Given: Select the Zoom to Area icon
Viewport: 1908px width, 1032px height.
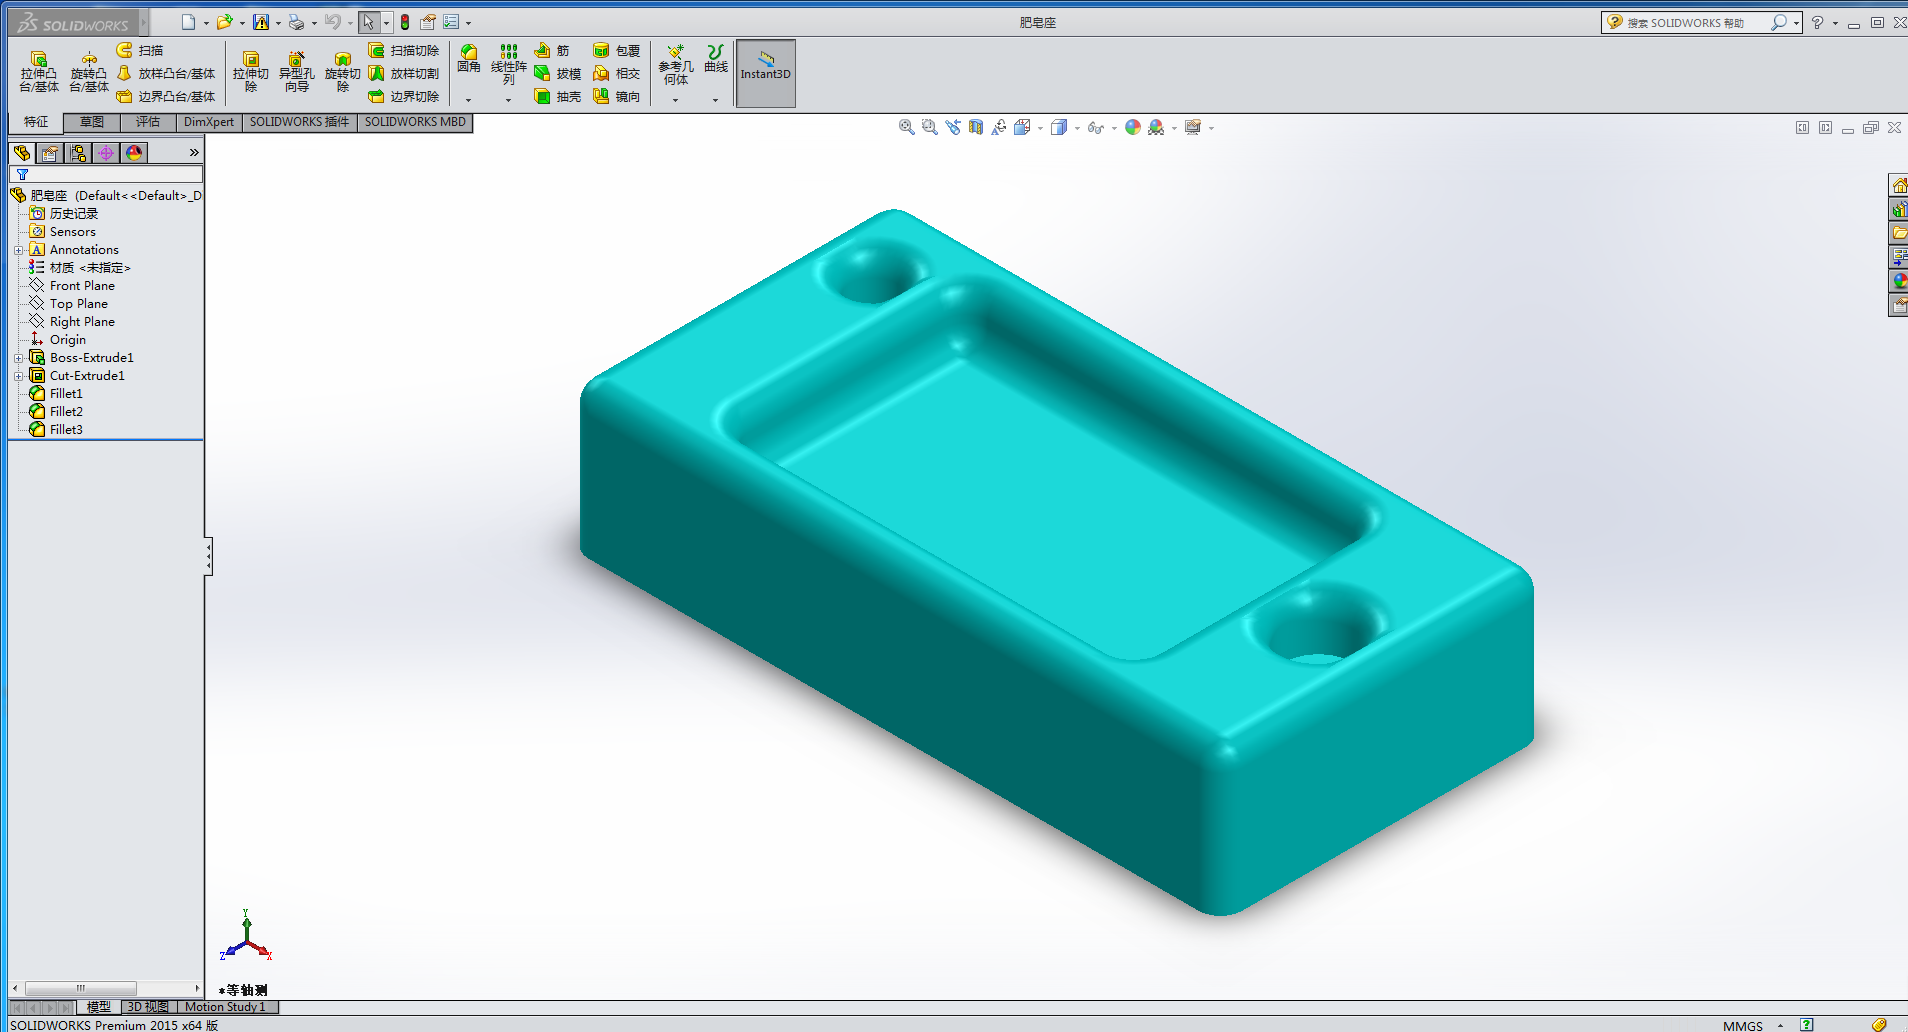Looking at the screenshot, I should click(x=930, y=127).
